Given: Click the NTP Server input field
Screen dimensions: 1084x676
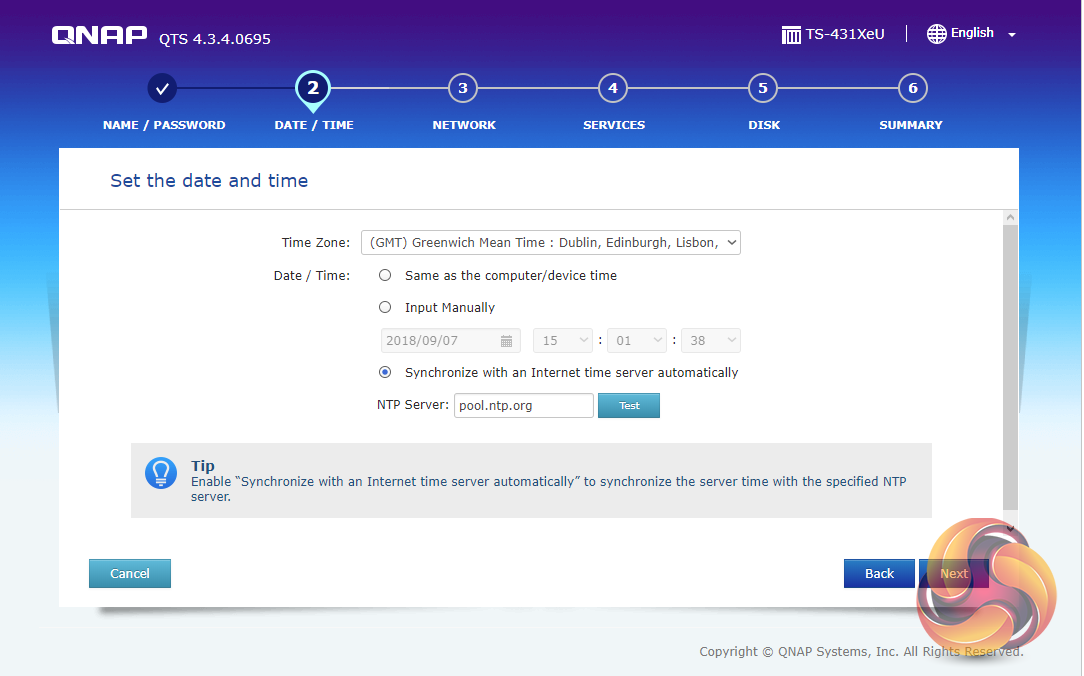Looking at the screenshot, I should click(523, 406).
